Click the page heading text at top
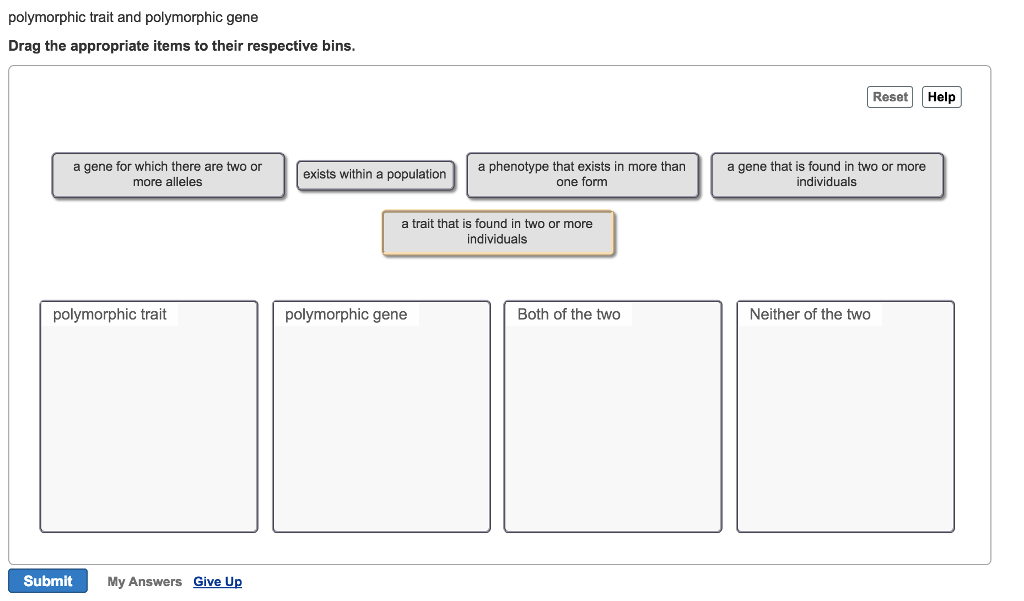This screenshot has width=1024, height=601. pyautogui.click(x=133, y=18)
